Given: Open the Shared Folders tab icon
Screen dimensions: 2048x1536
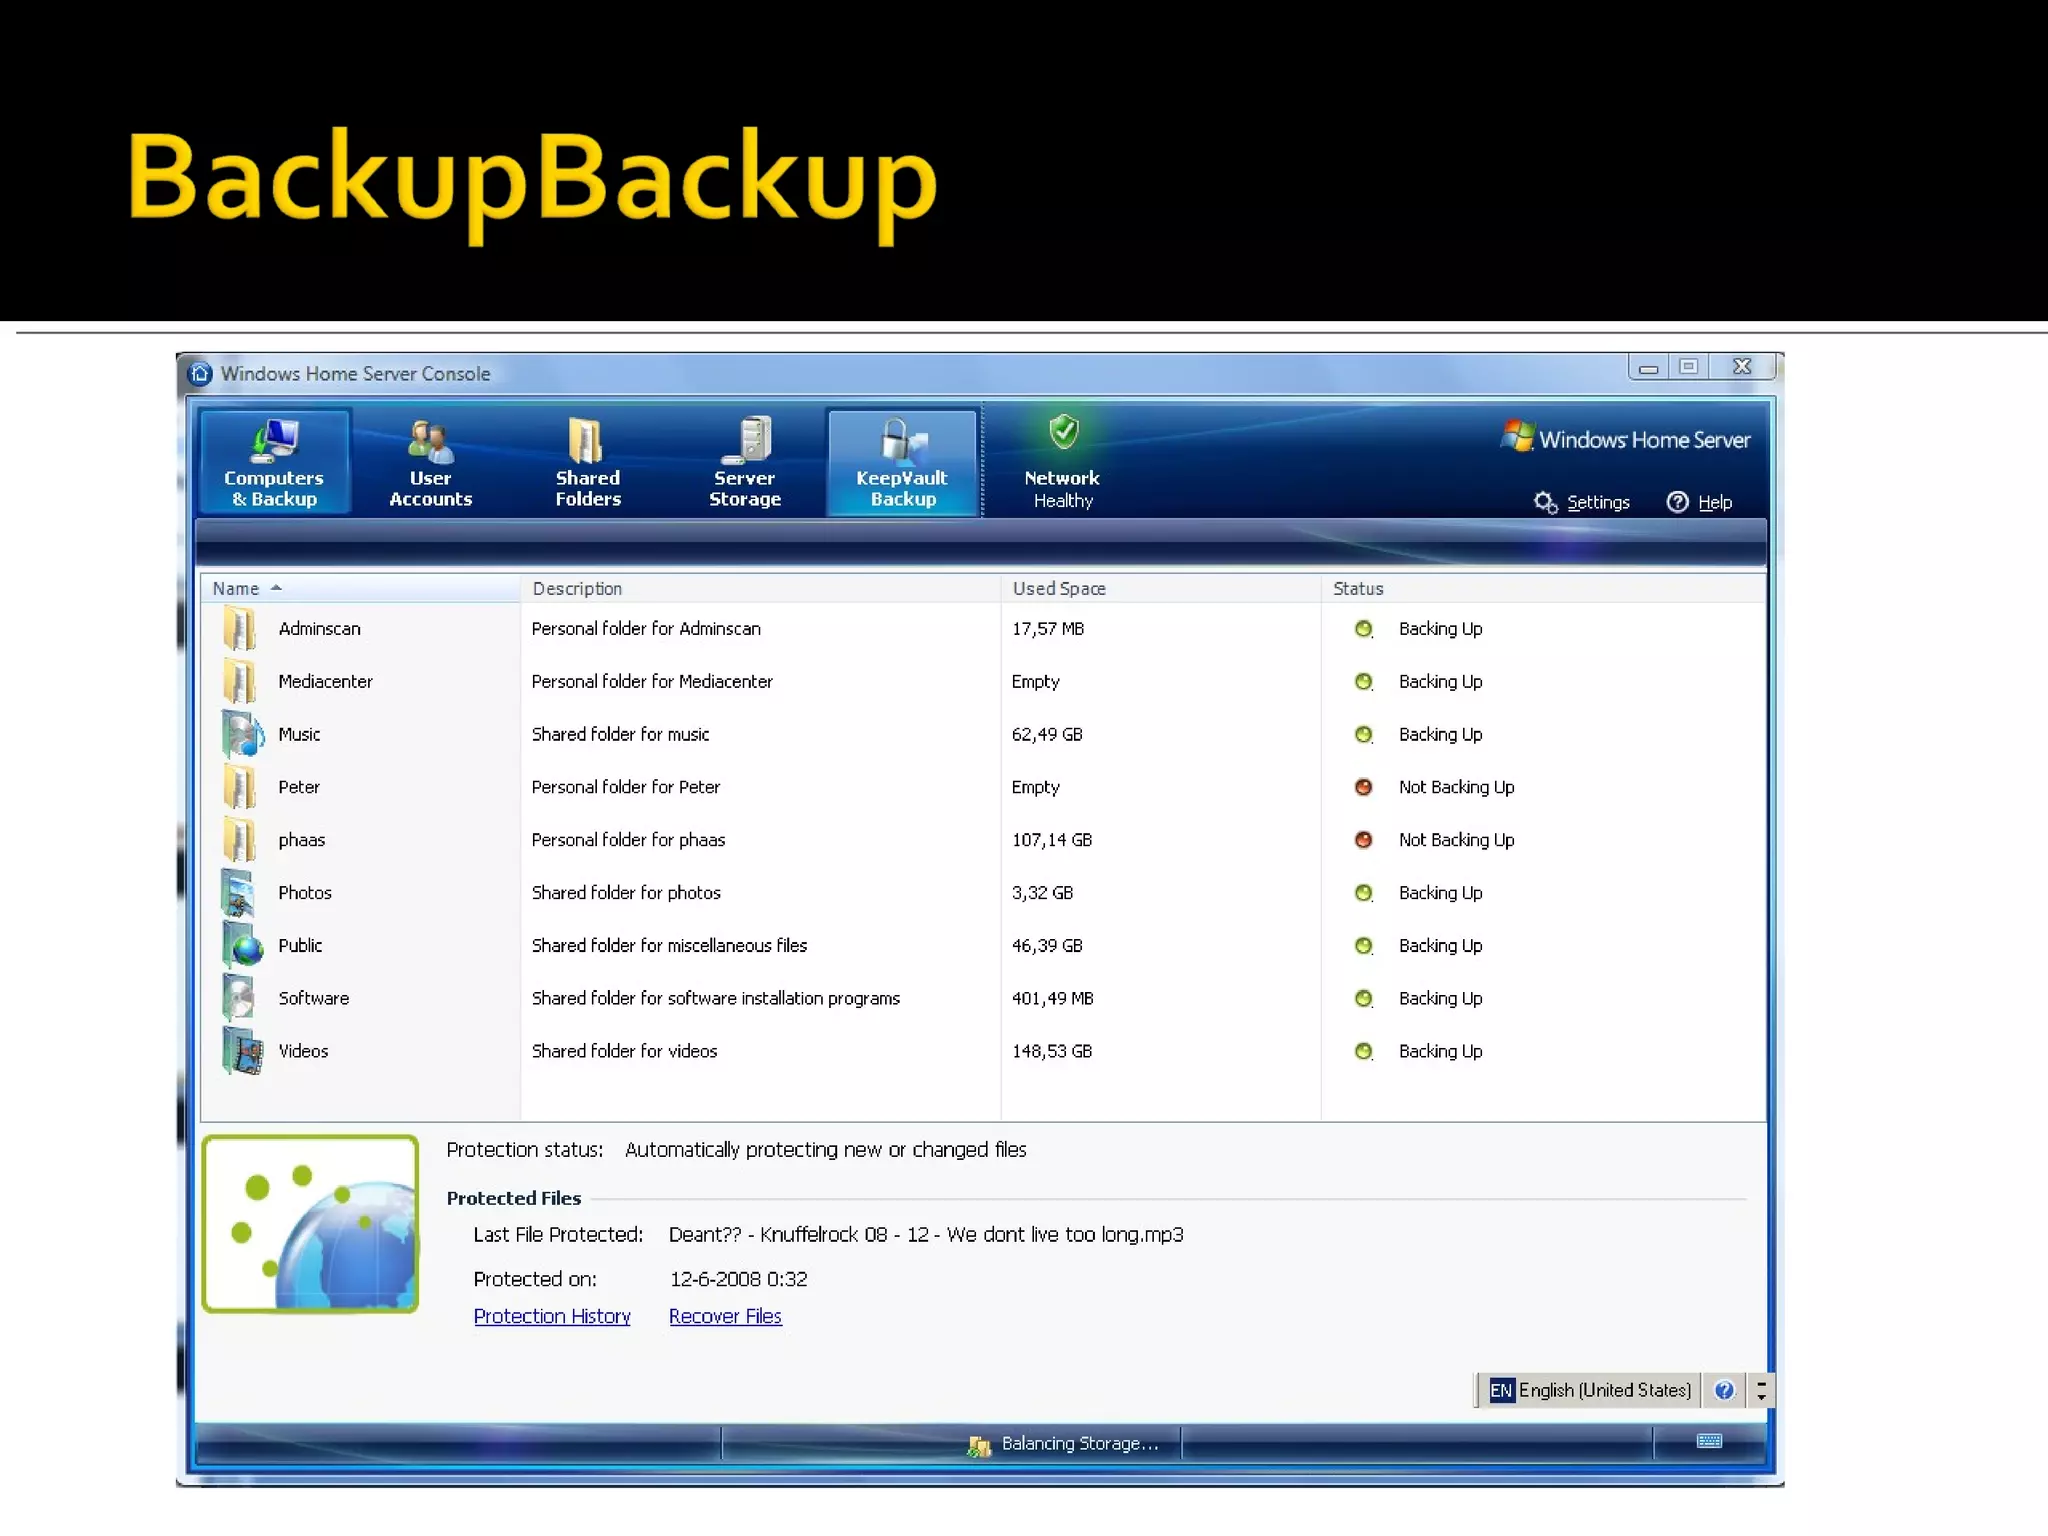Looking at the screenshot, I should point(587,440).
